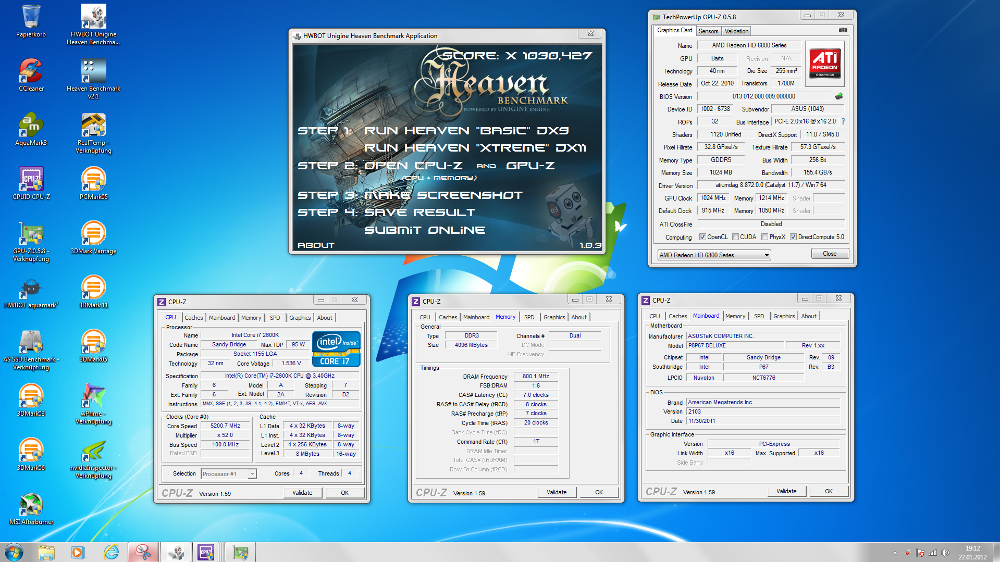Click volume icon in system tray
This screenshot has width=1000, height=562.
point(945,553)
